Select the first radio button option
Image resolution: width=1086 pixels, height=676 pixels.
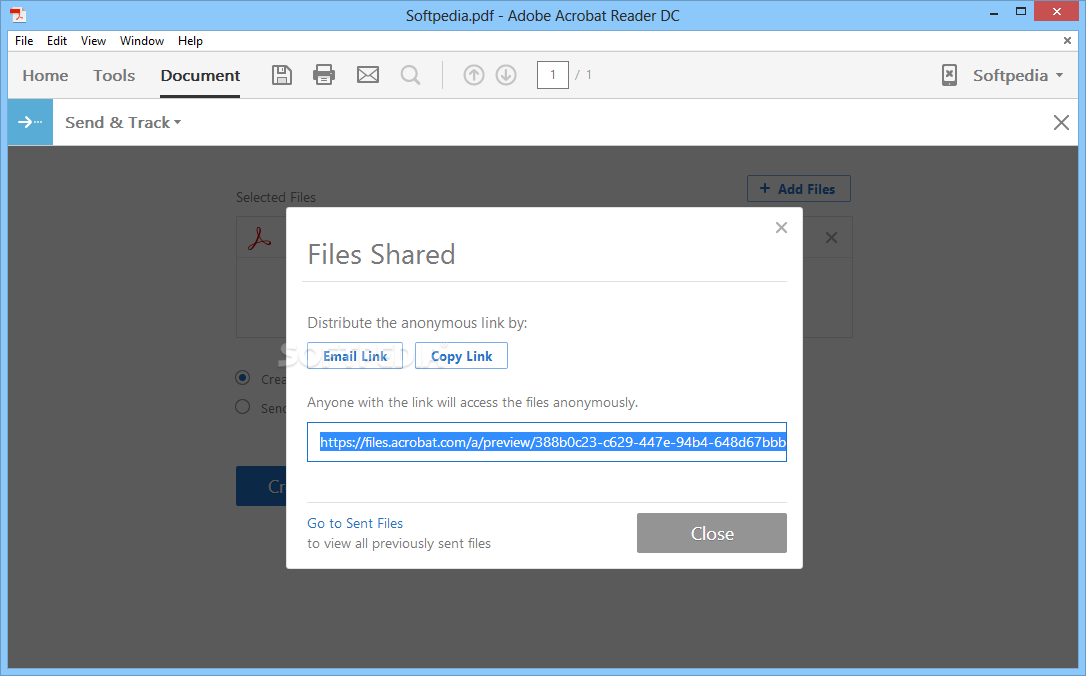coord(242,377)
